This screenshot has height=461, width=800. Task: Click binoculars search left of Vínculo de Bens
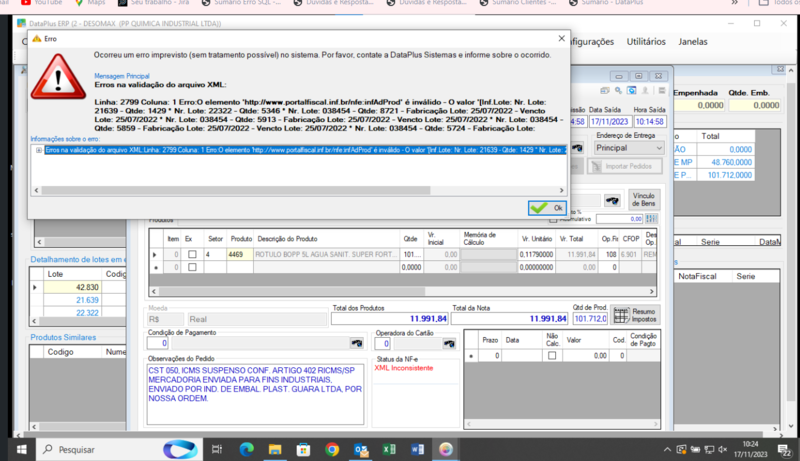[612, 200]
